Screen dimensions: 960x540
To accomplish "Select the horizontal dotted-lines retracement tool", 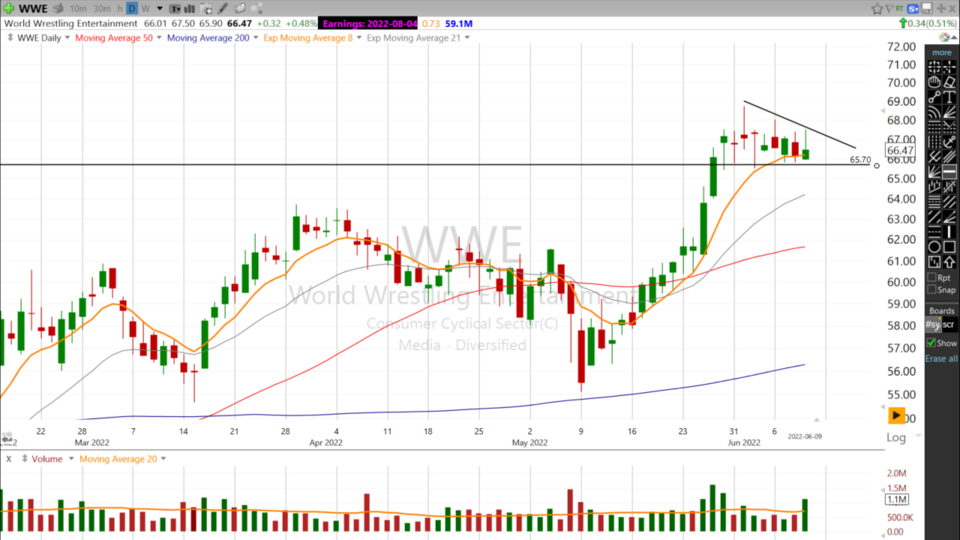I will pyautogui.click(x=934, y=127).
